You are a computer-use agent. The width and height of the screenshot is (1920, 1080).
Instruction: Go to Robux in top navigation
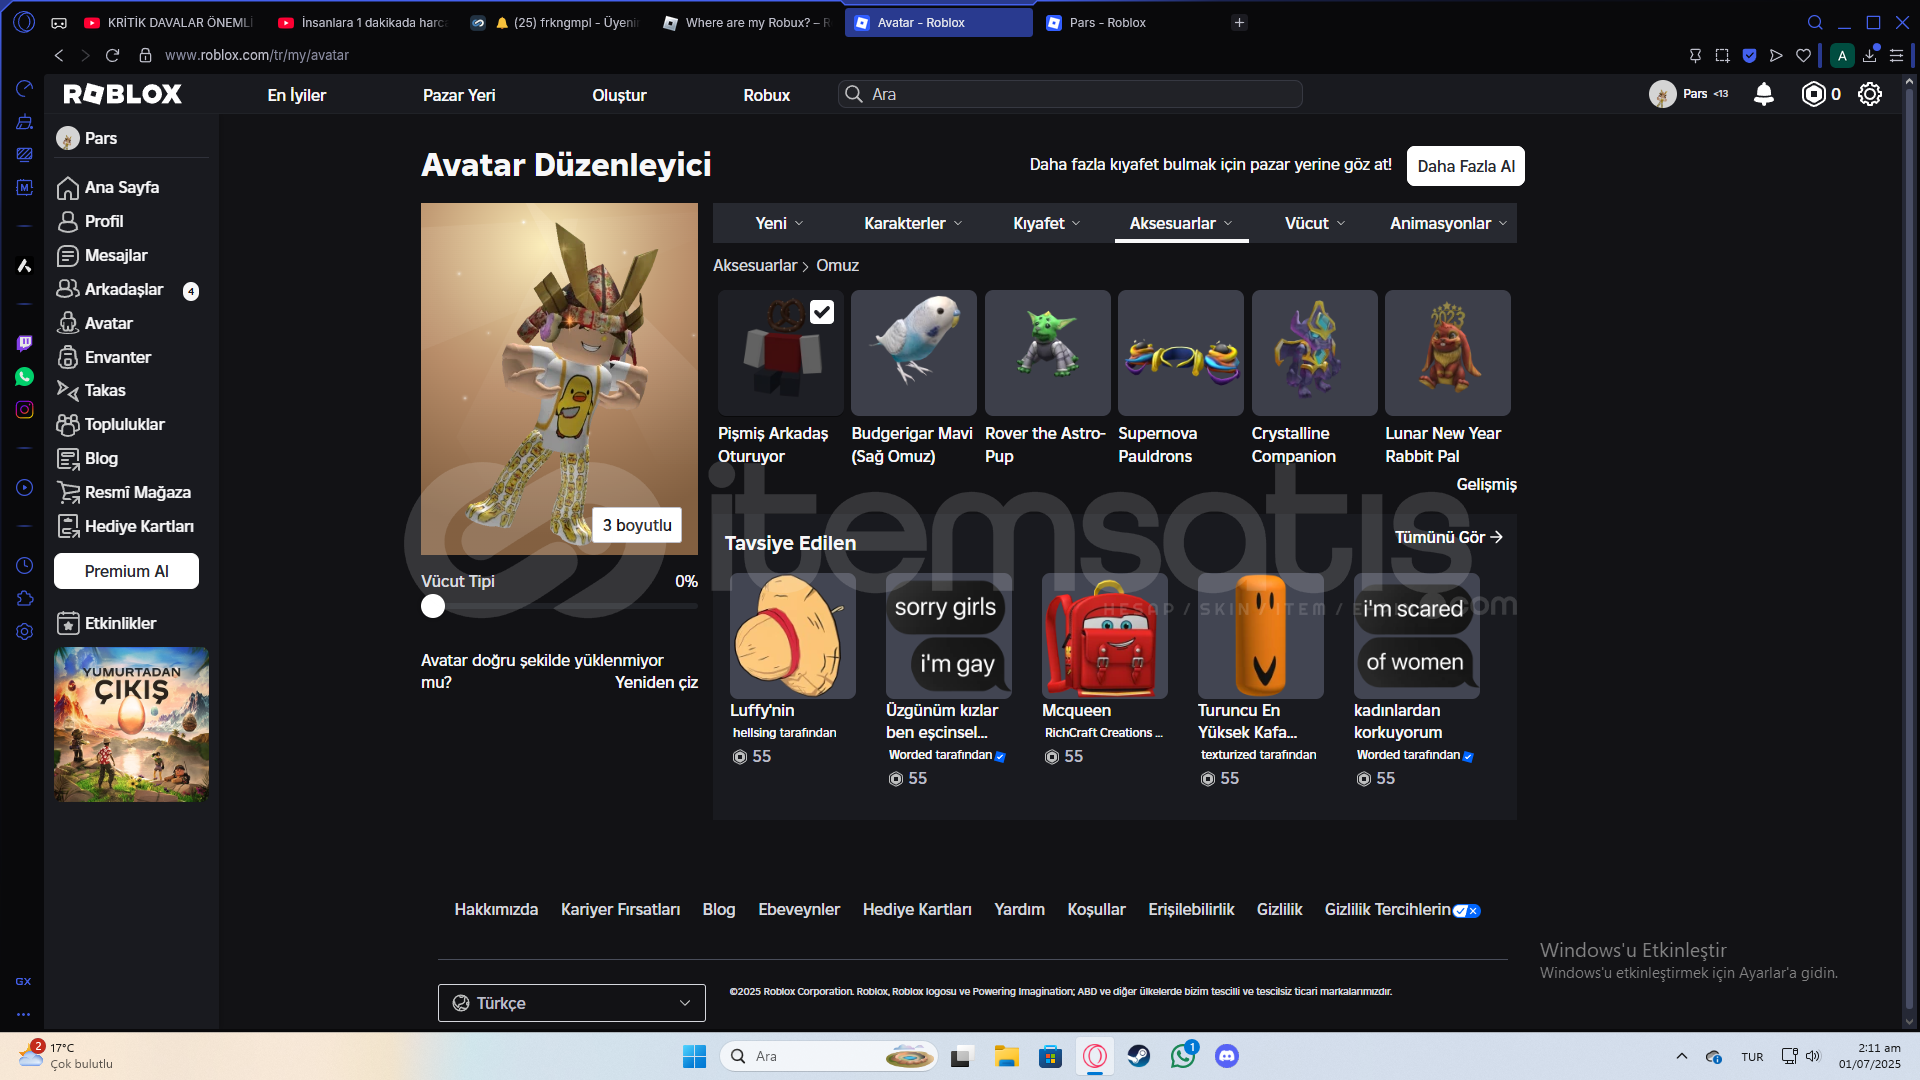tap(766, 95)
